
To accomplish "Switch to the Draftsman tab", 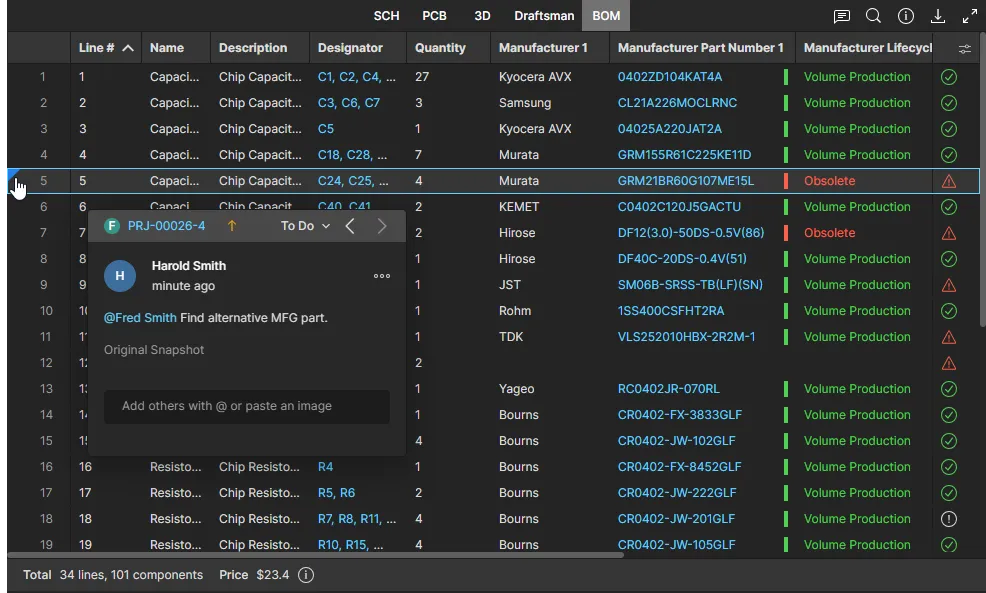I will pyautogui.click(x=544, y=16).
